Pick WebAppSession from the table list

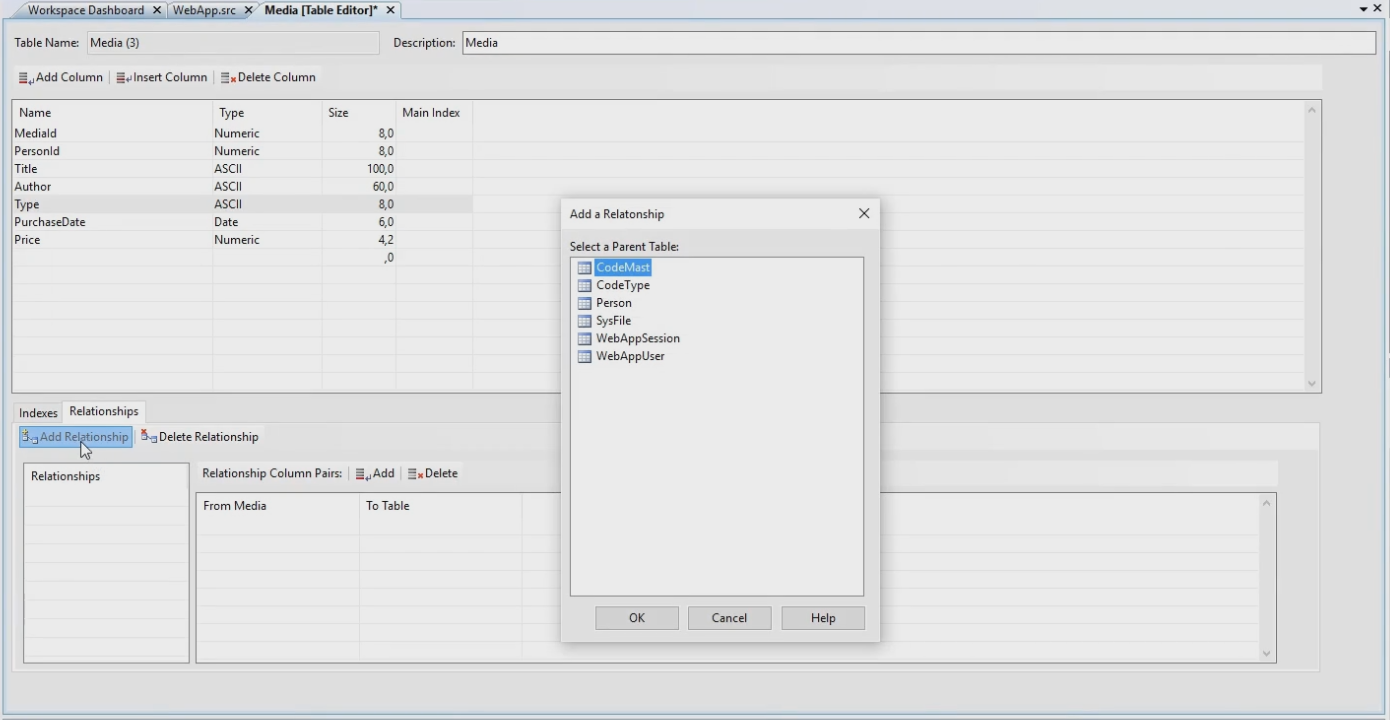(x=637, y=338)
